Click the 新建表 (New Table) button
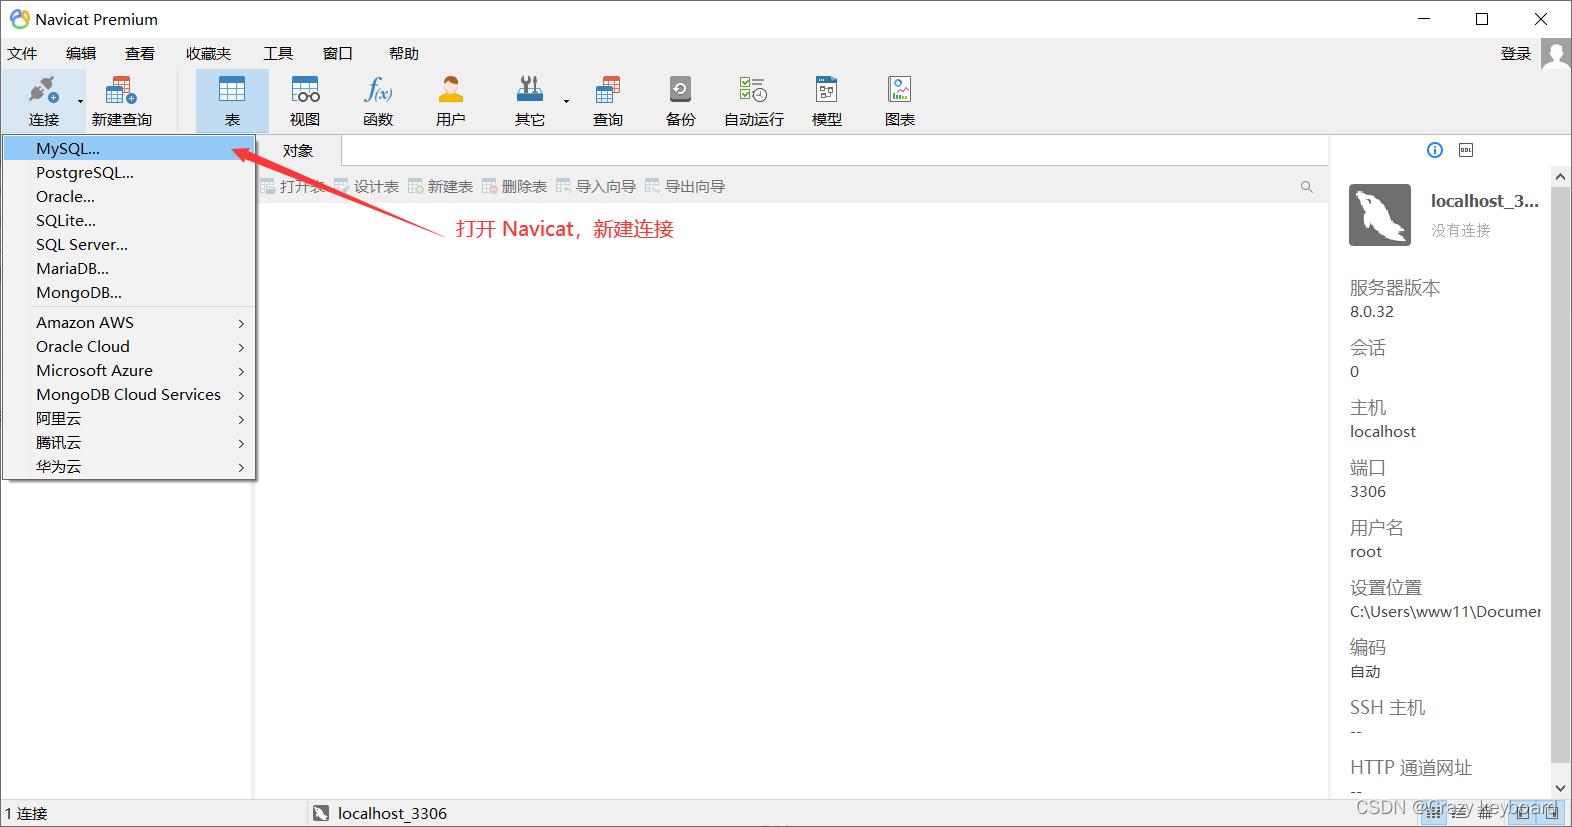 point(441,187)
